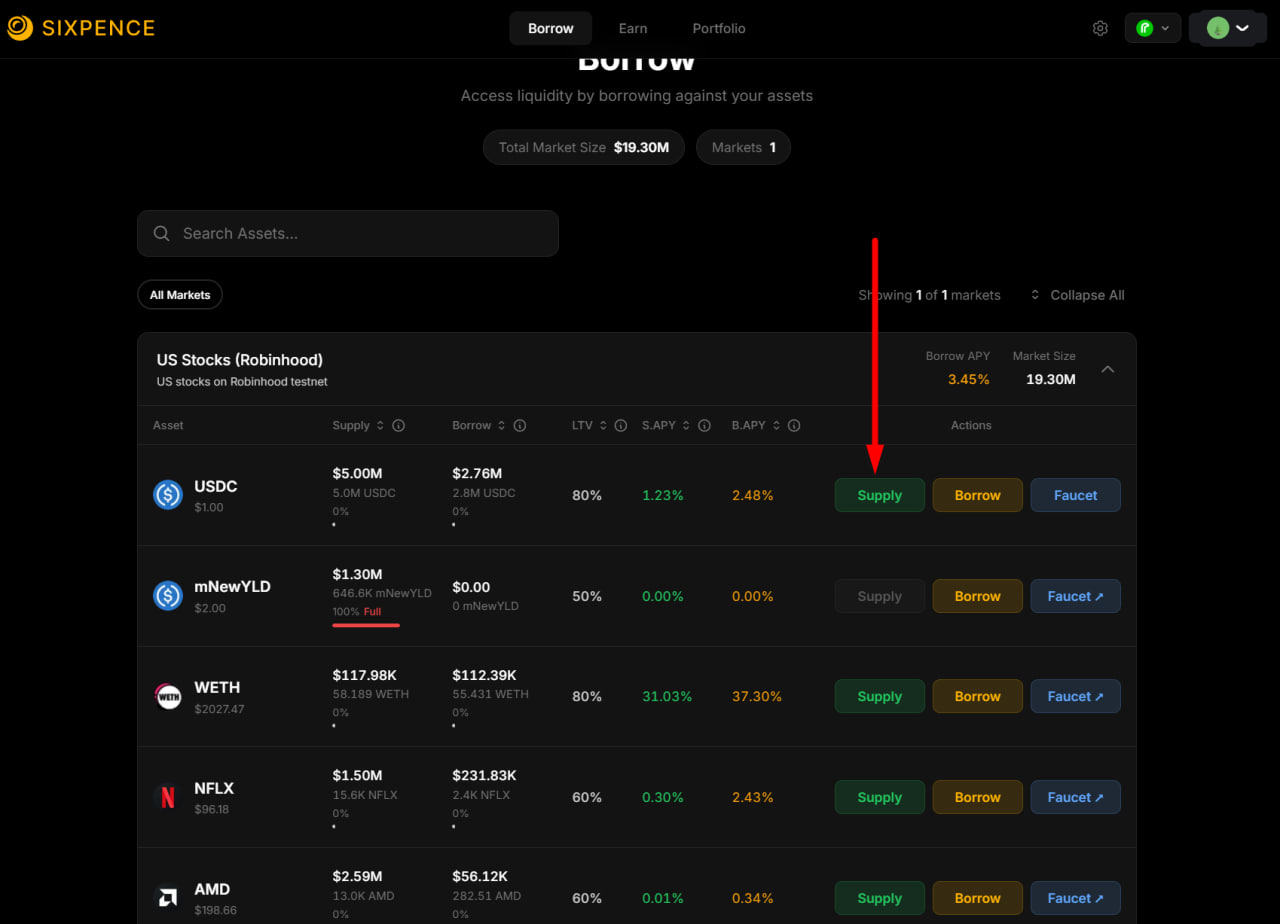Sort by B.APY column arrows

coord(775,425)
